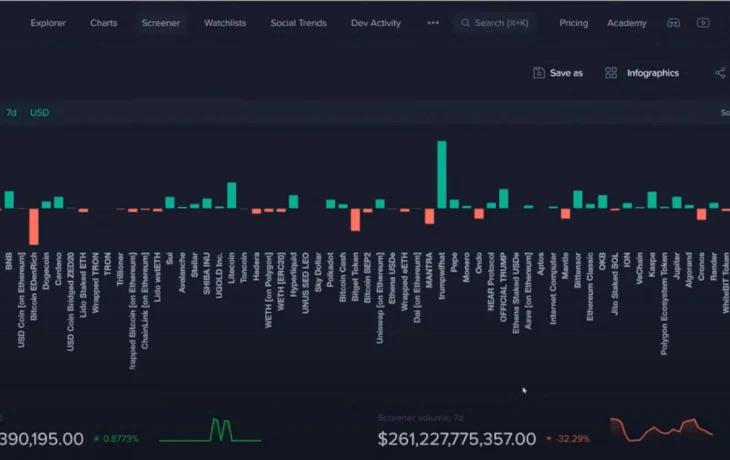Screen dimensions: 730x460
Task: Click the Pepe axis label
Action: pos(454,262)
